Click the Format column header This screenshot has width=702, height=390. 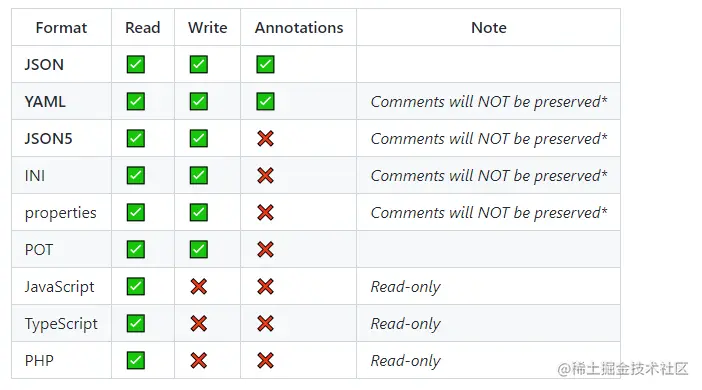(x=61, y=28)
